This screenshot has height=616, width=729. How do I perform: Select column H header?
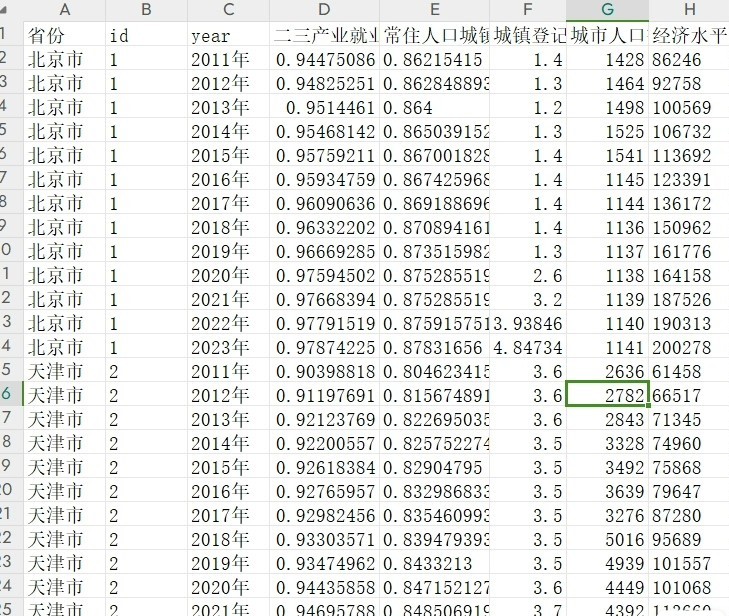[x=689, y=10]
